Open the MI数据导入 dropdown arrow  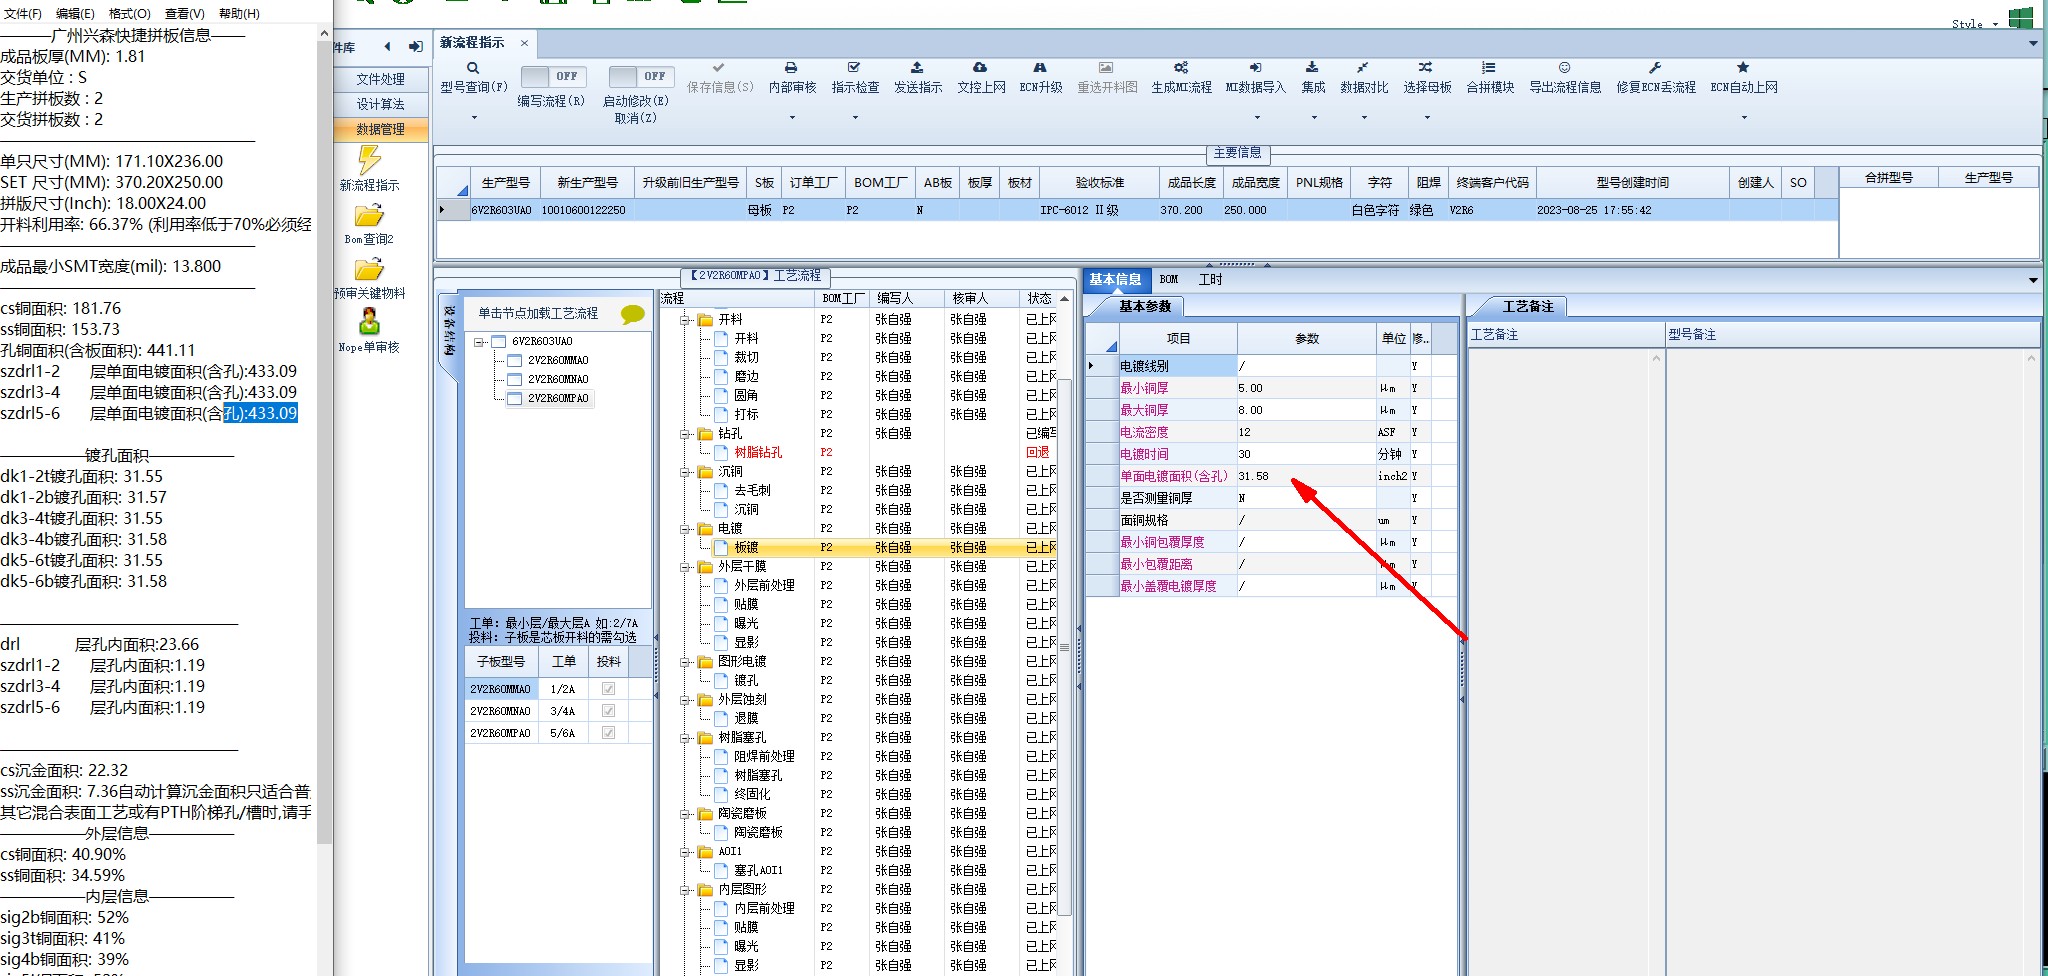point(1257,118)
